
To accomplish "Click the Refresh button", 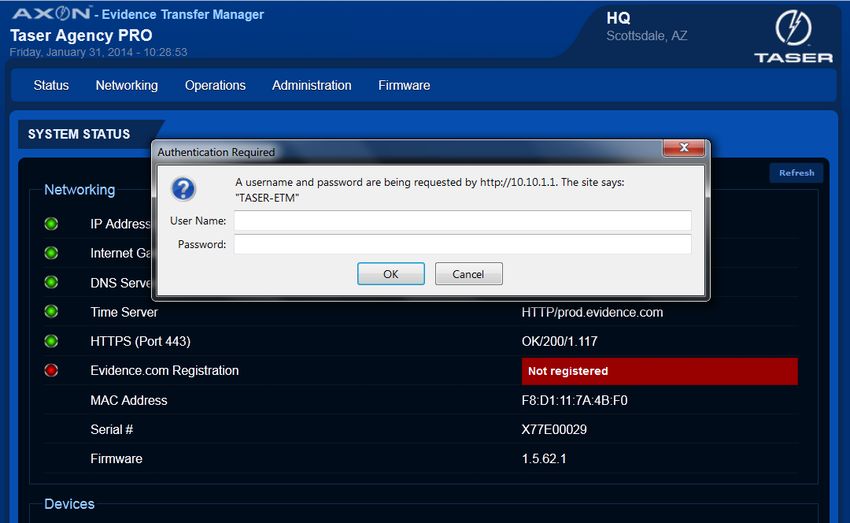I will (x=796, y=173).
